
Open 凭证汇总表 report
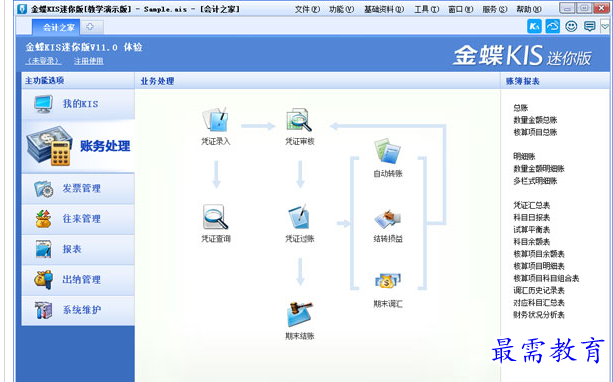point(531,205)
